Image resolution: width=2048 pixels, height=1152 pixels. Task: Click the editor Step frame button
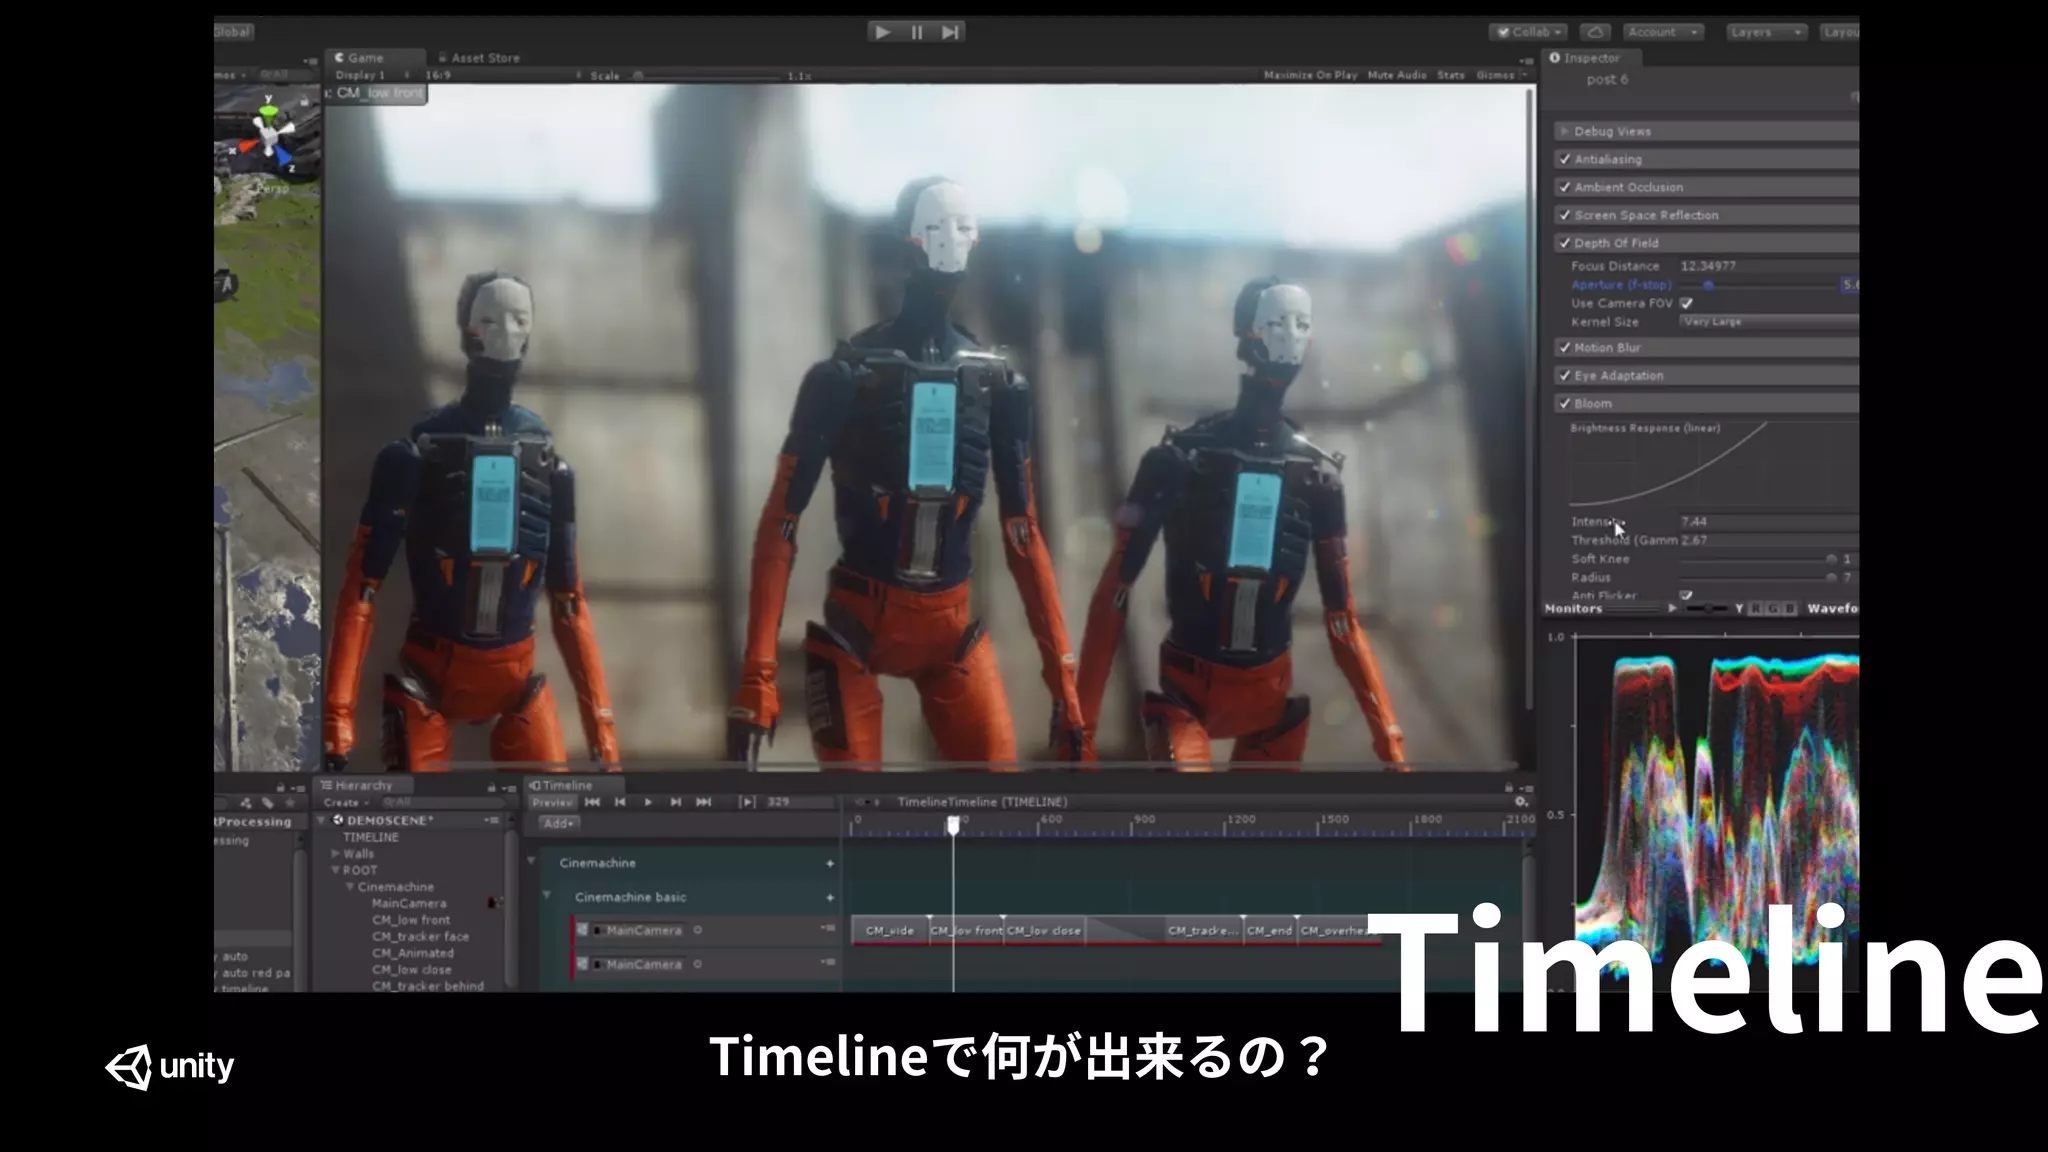pos(950,32)
